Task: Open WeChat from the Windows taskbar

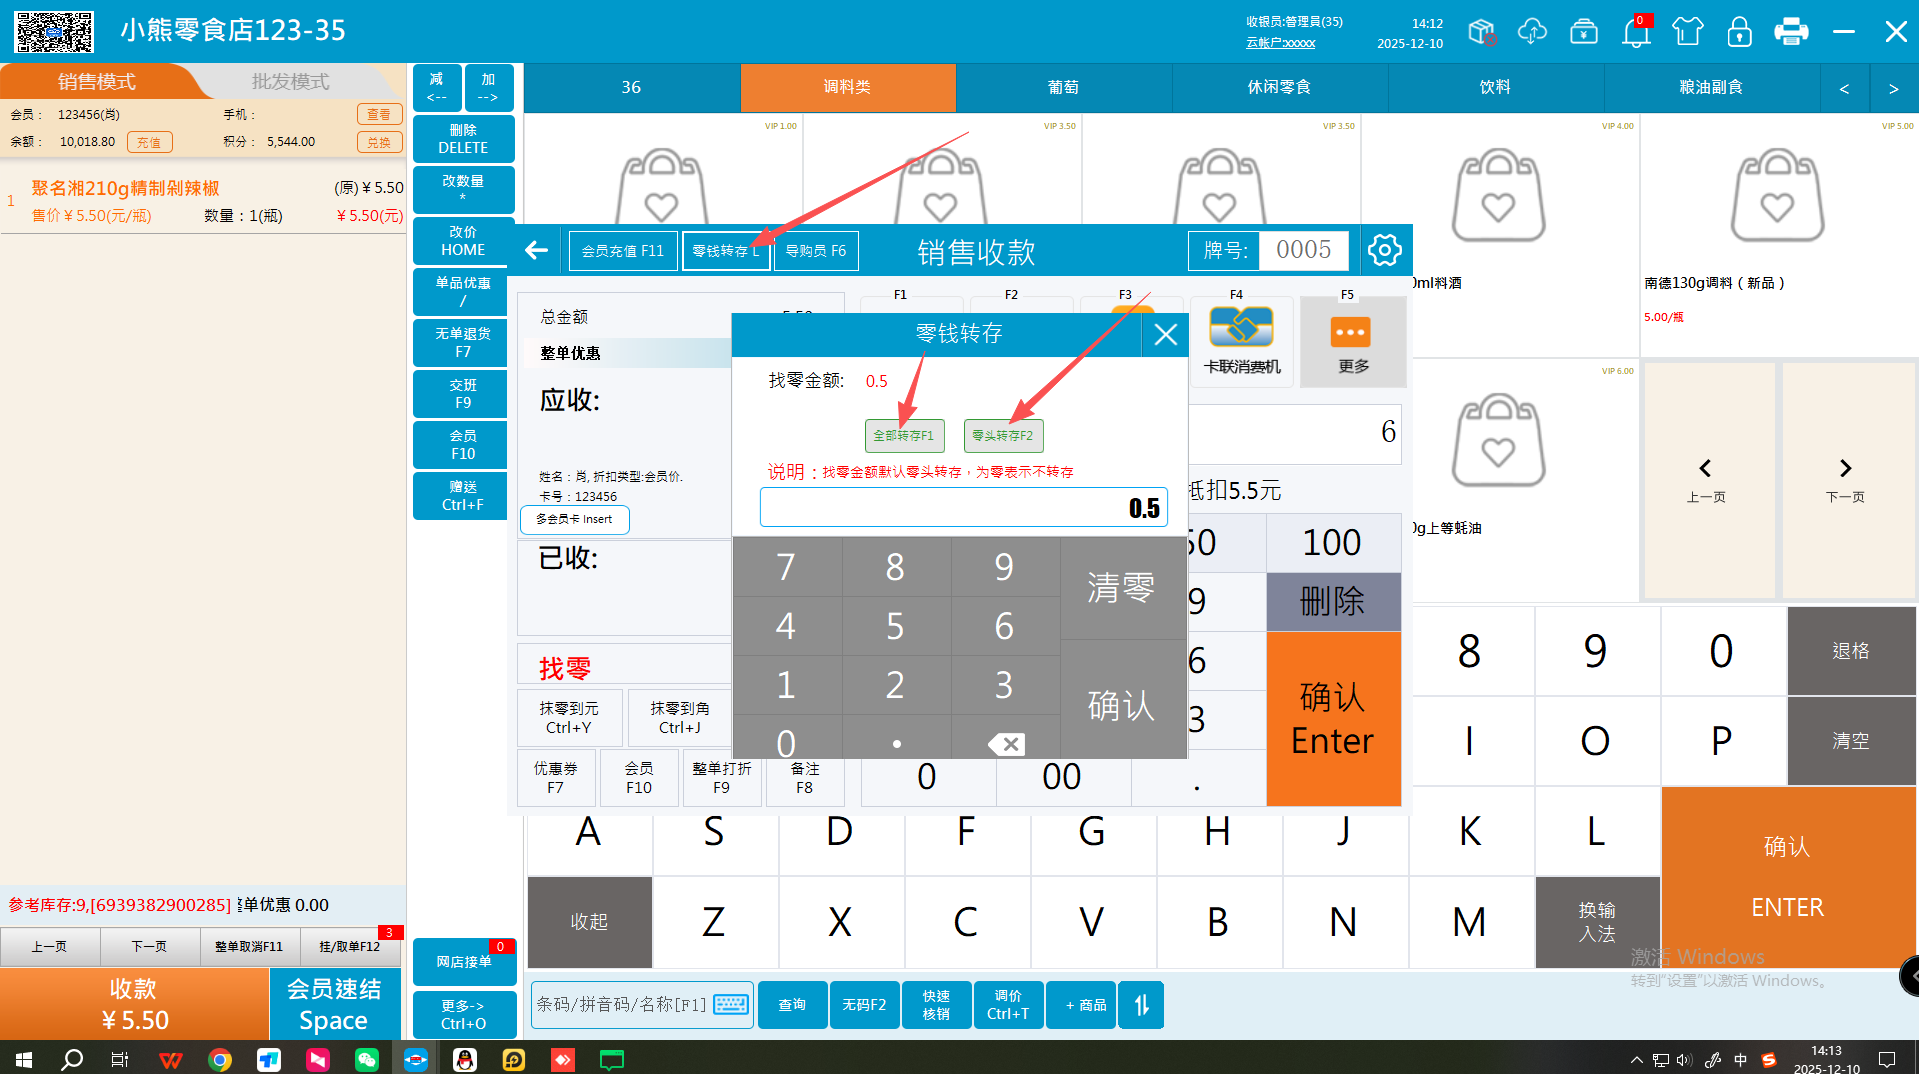Action: point(367,1059)
